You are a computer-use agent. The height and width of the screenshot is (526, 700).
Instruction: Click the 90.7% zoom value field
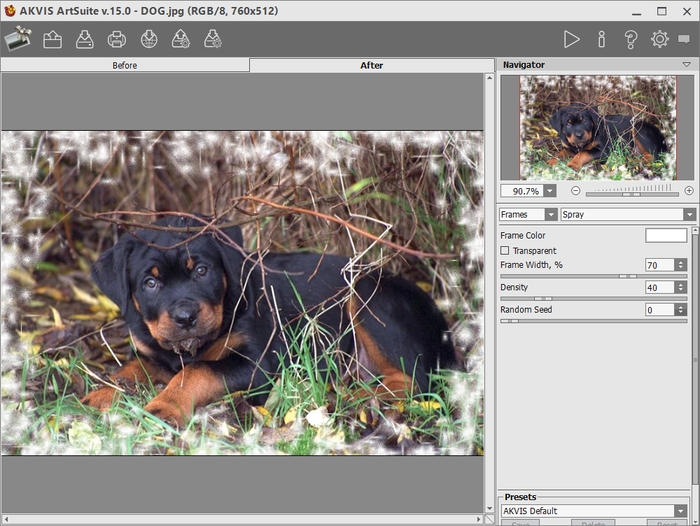(x=522, y=191)
